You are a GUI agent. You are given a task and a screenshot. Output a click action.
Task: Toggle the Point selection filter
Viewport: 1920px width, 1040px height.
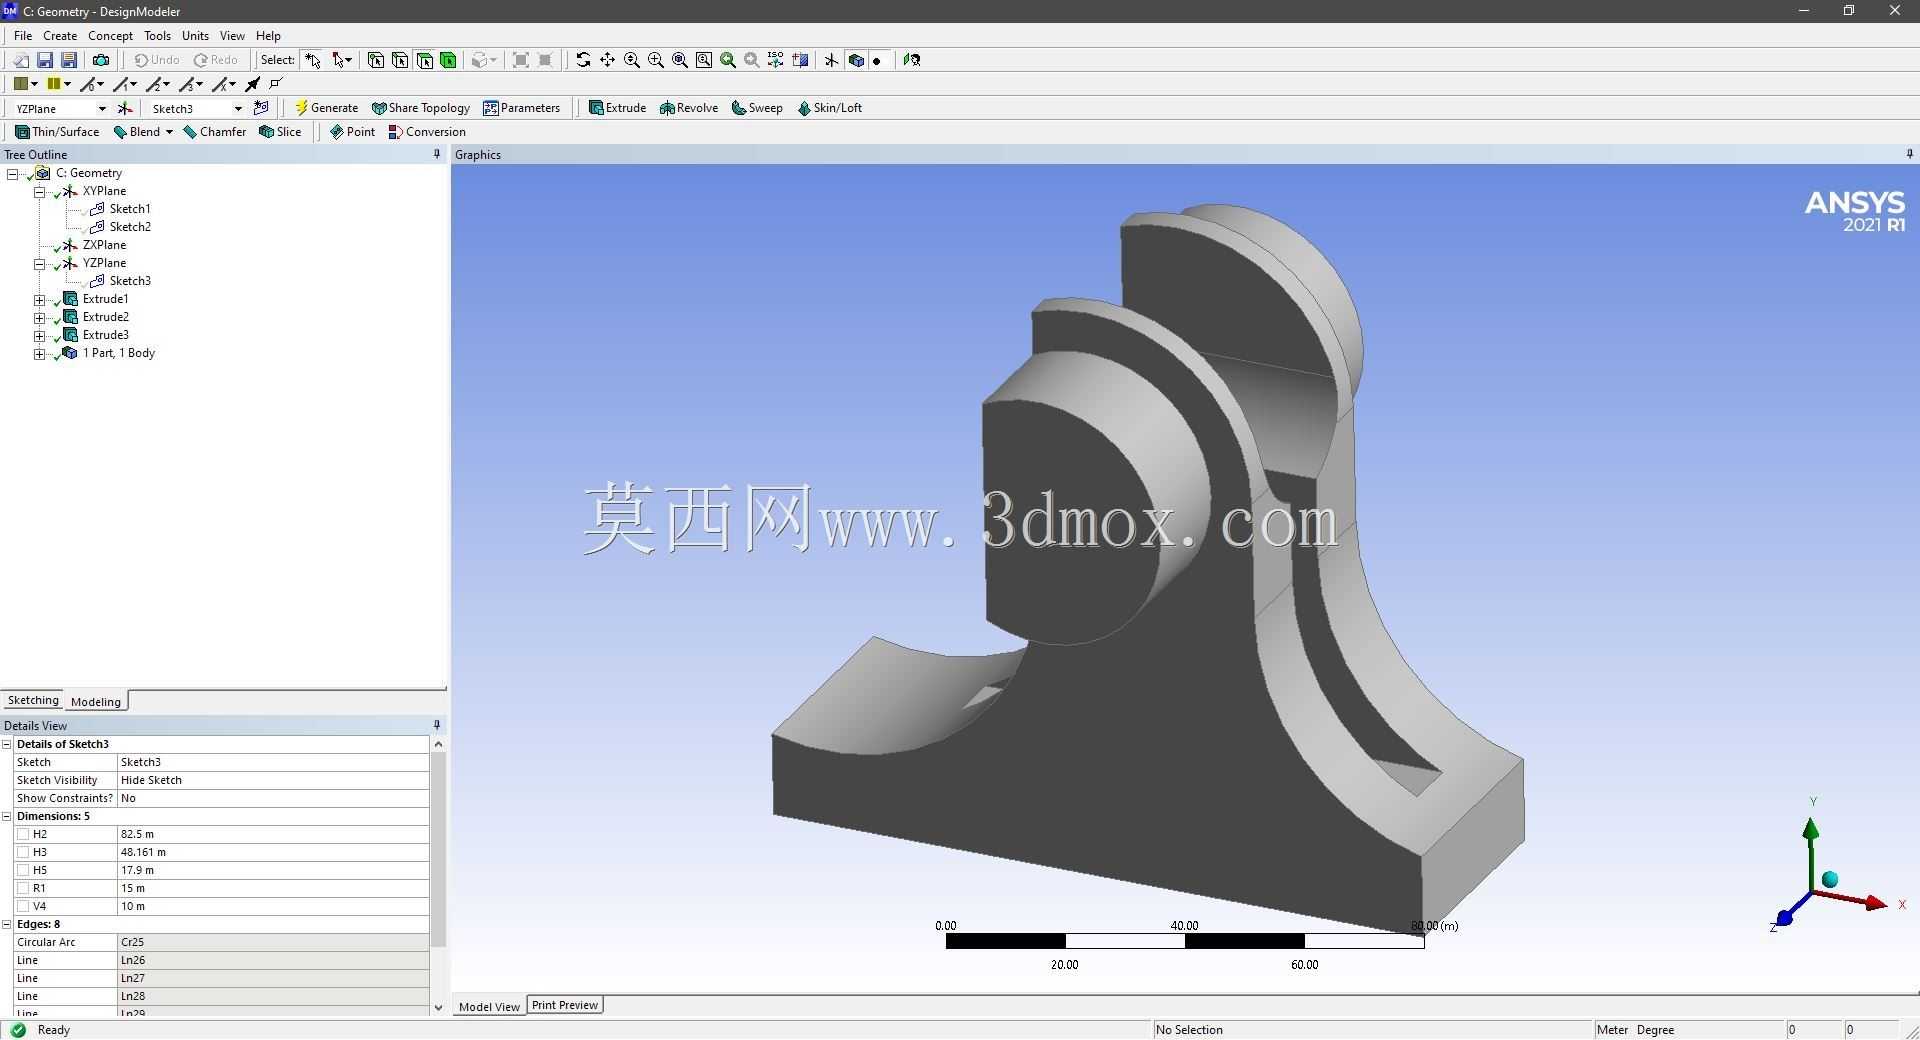376,60
